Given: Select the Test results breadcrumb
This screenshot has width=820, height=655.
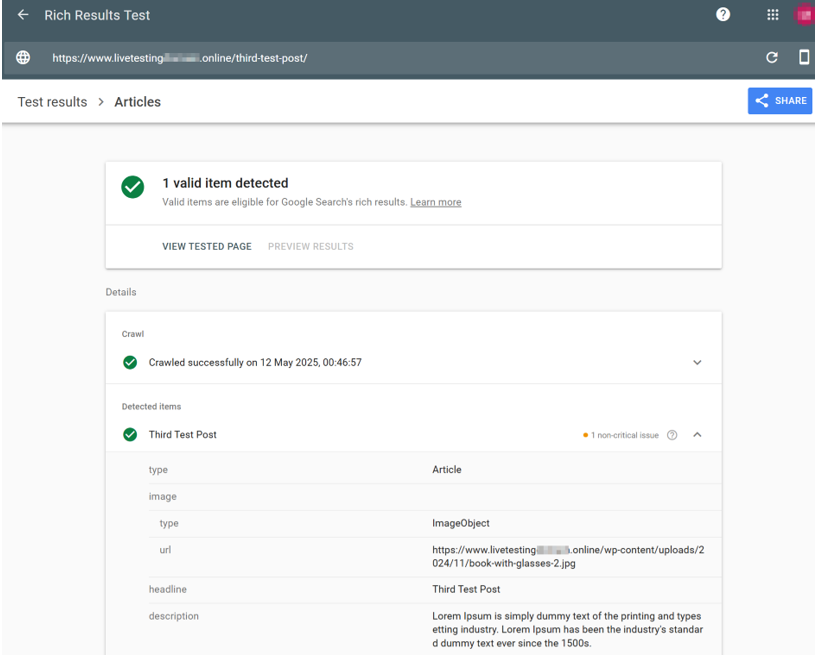Looking at the screenshot, I should tap(52, 101).
